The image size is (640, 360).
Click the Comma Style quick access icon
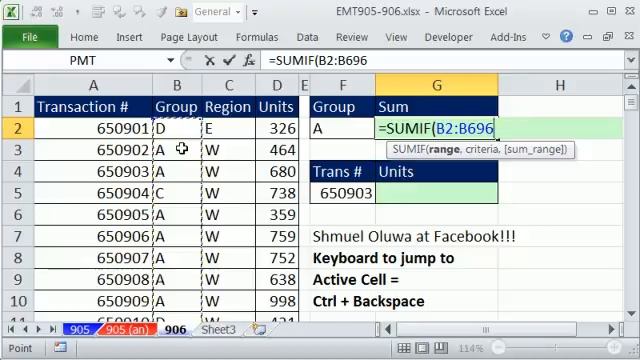(x=77, y=12)
